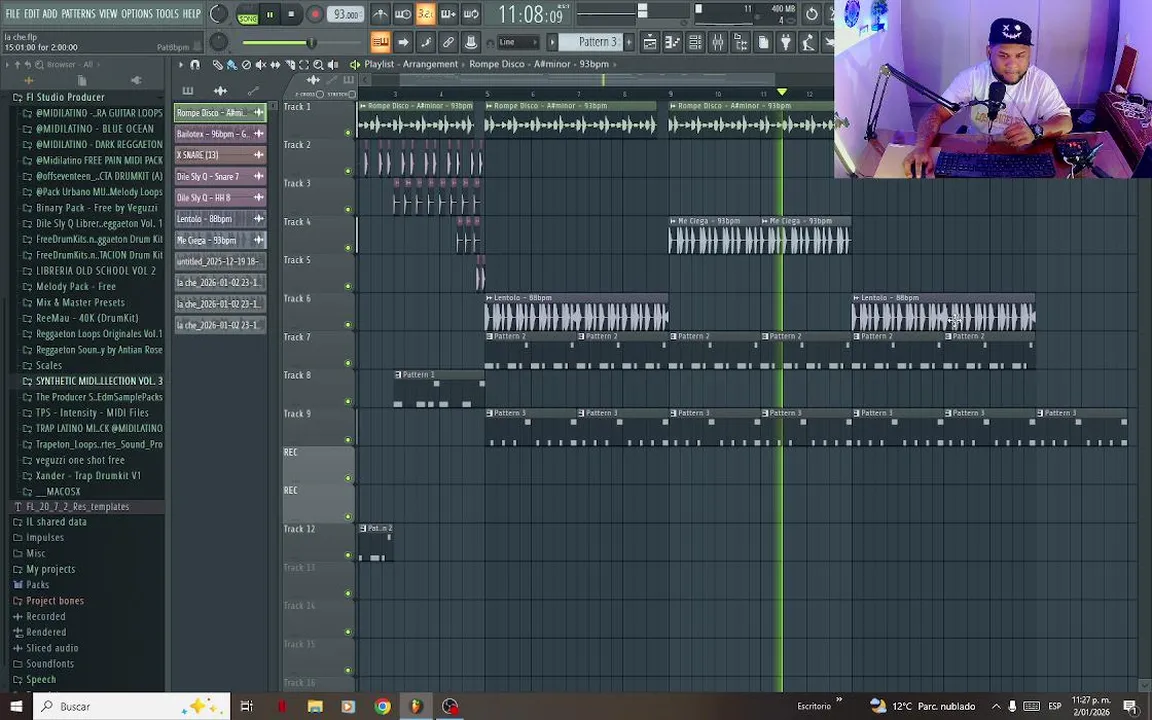Enable wait for input to start playing

click(x=403, y=14)
